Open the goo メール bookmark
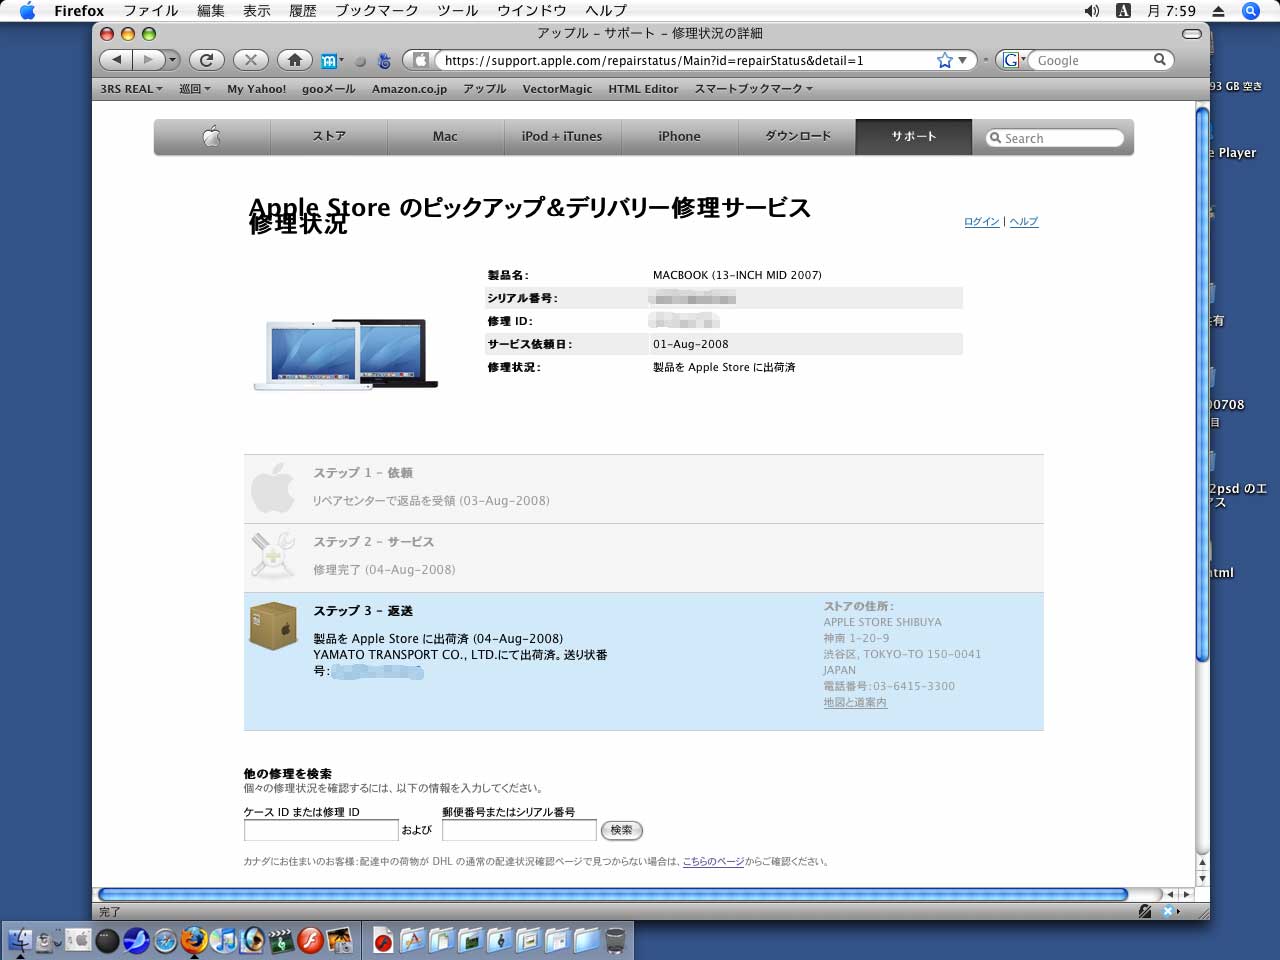 [328, 89]
